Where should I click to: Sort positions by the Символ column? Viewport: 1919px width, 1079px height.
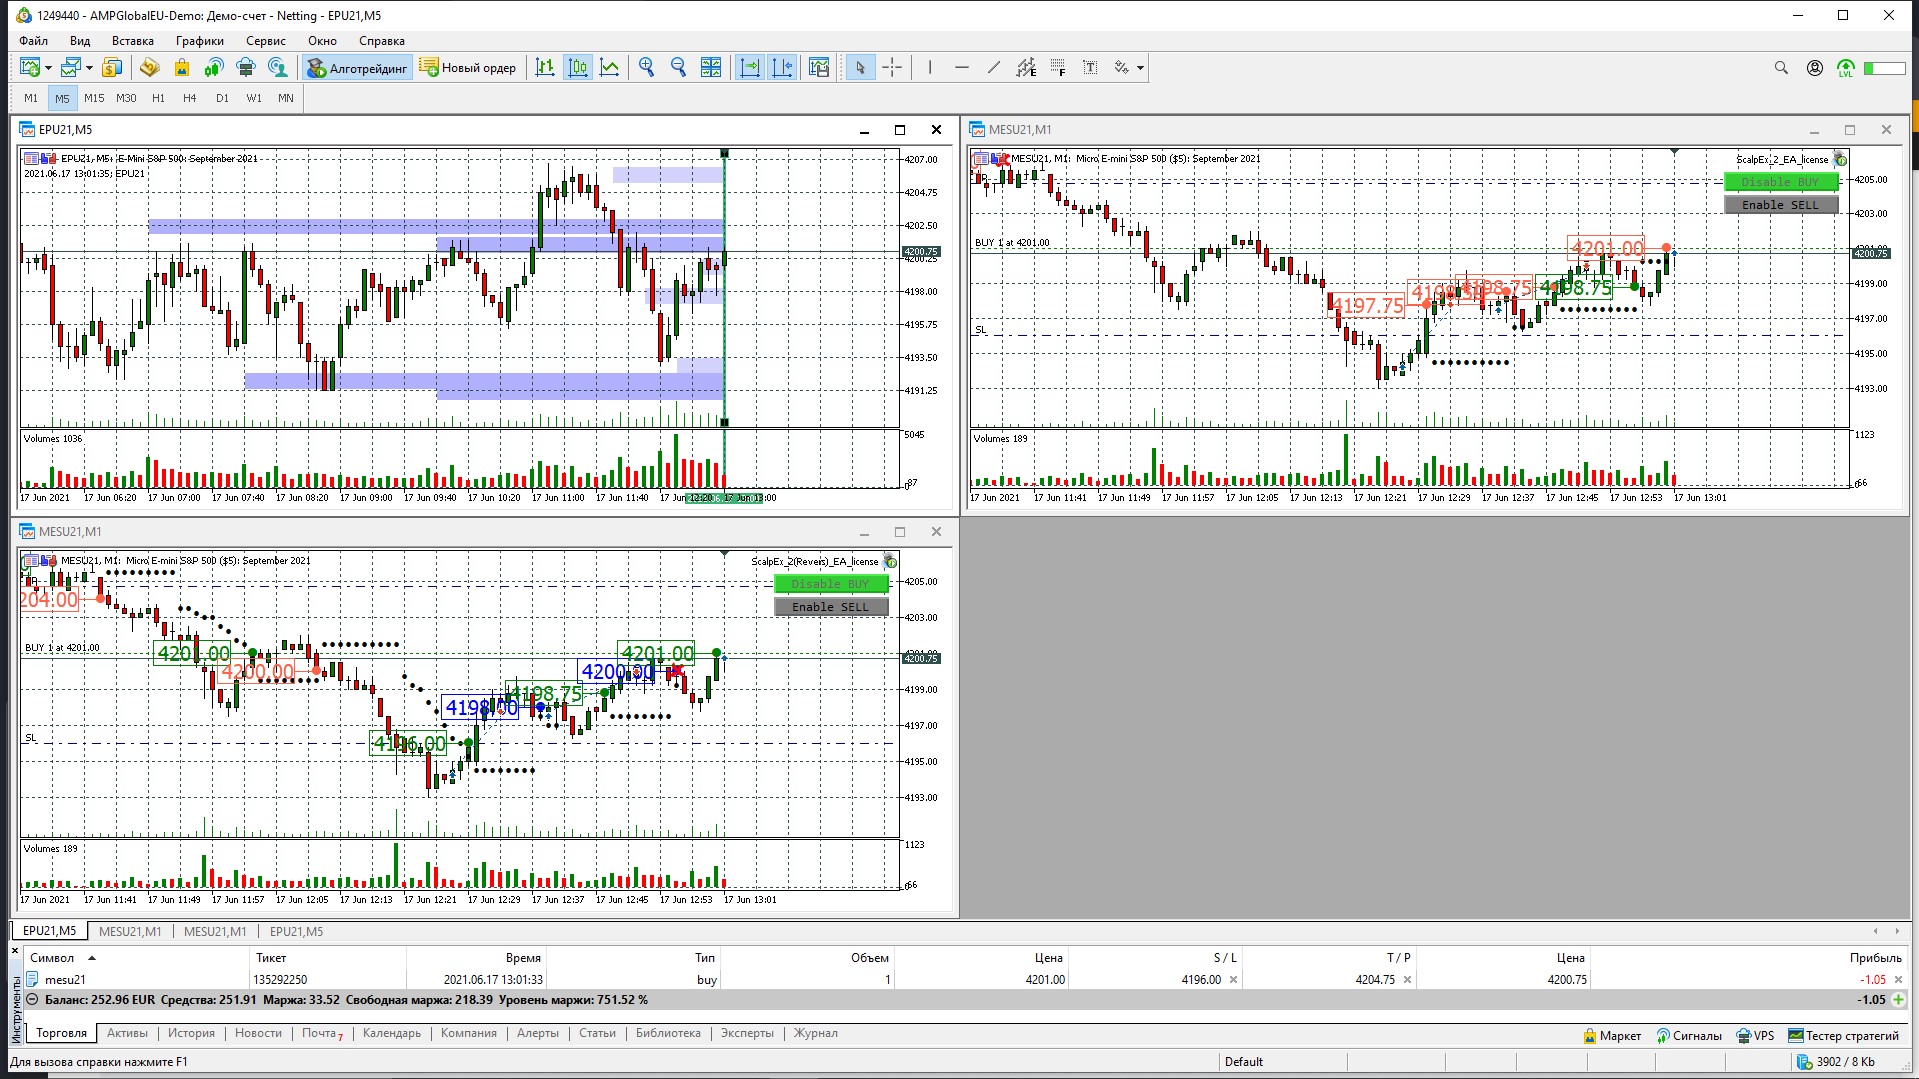tap(52, 958)
